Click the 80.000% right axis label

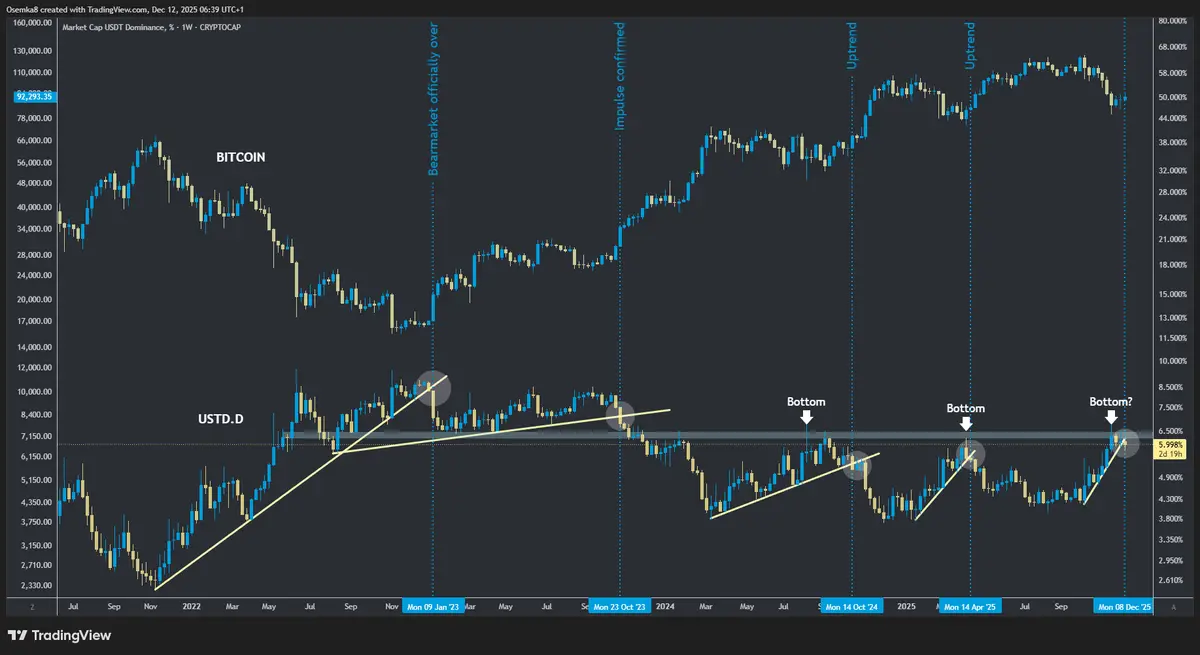(1172, 20)
